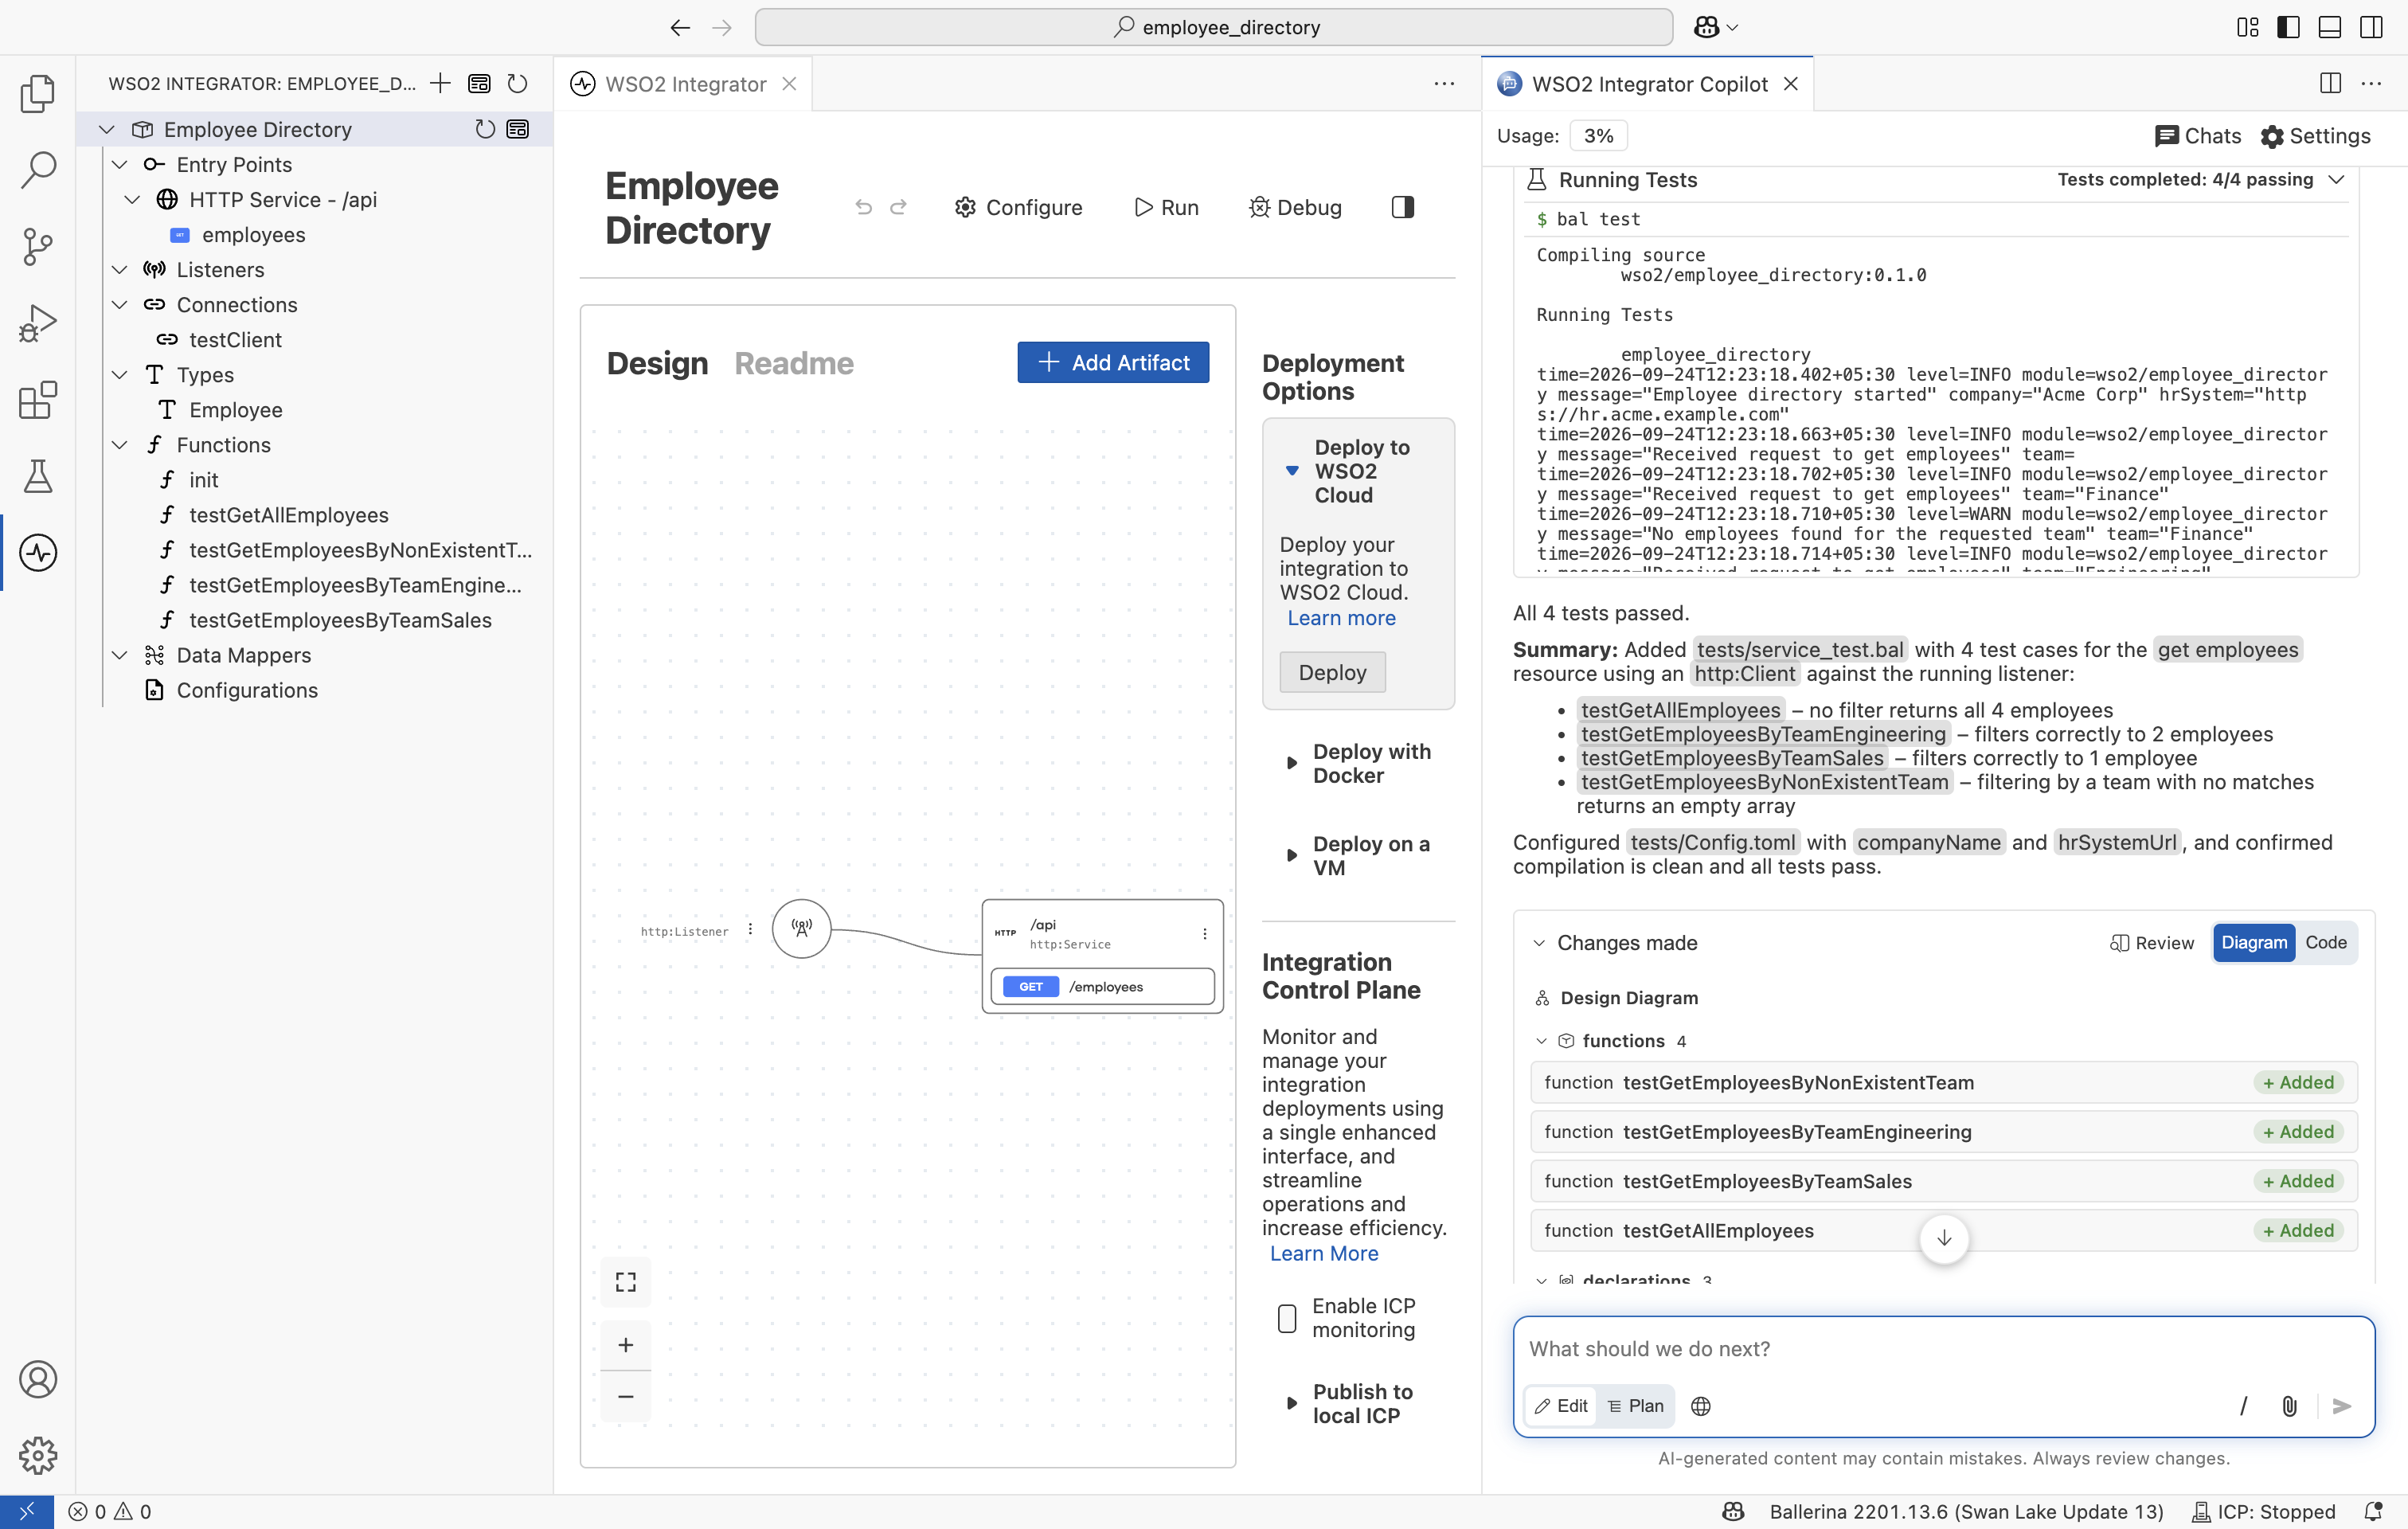Collapse the Running Tests output chevron

[2337, 179]
